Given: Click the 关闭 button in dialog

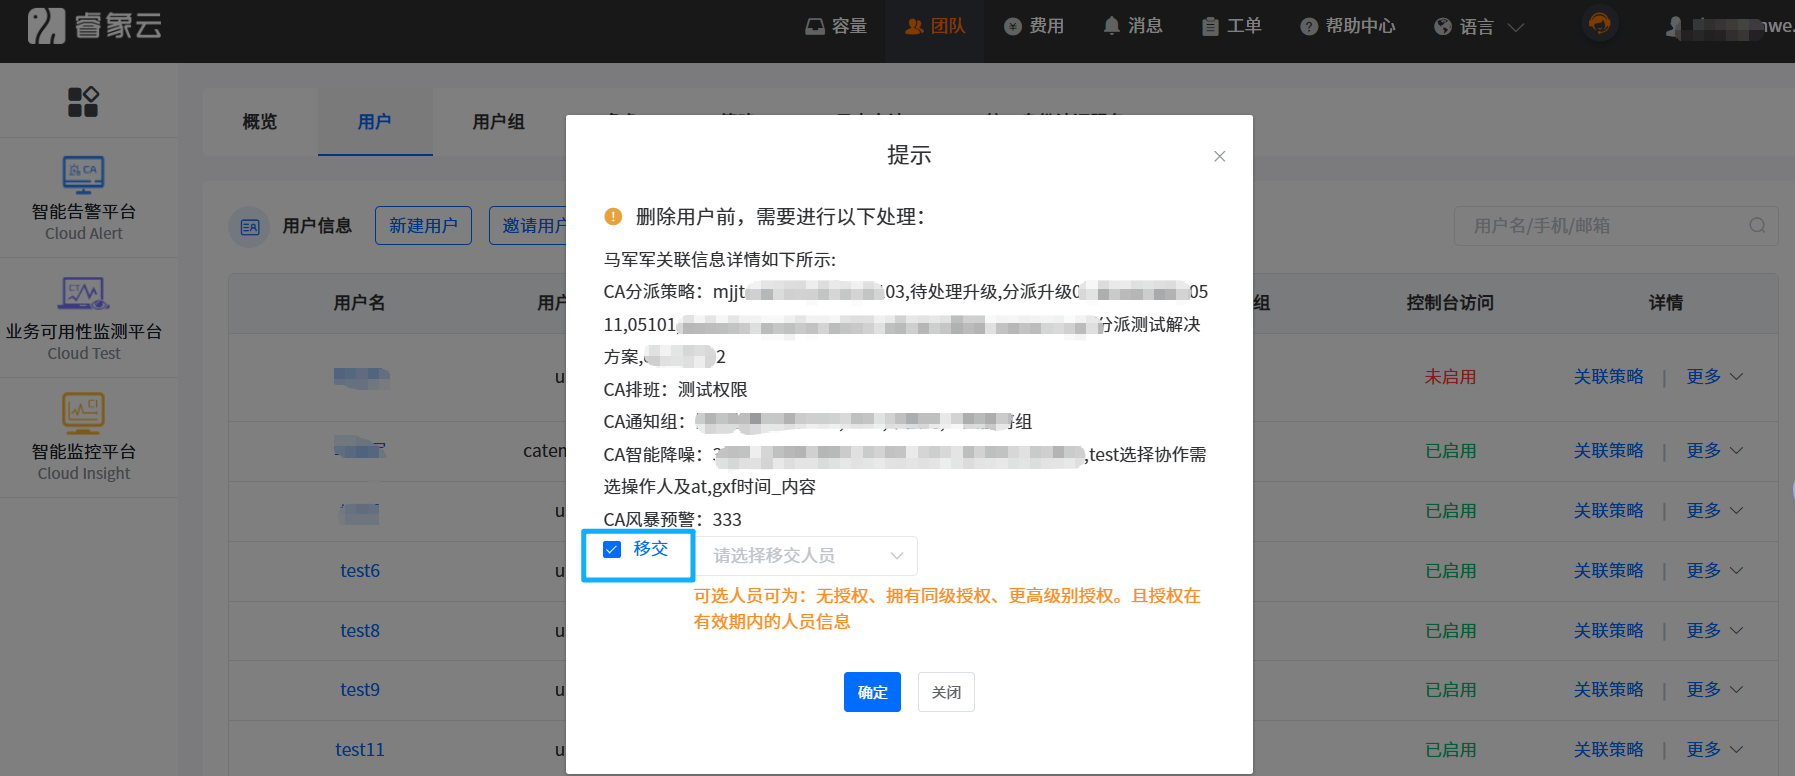Looking at the screenshot, I should 946,692.
